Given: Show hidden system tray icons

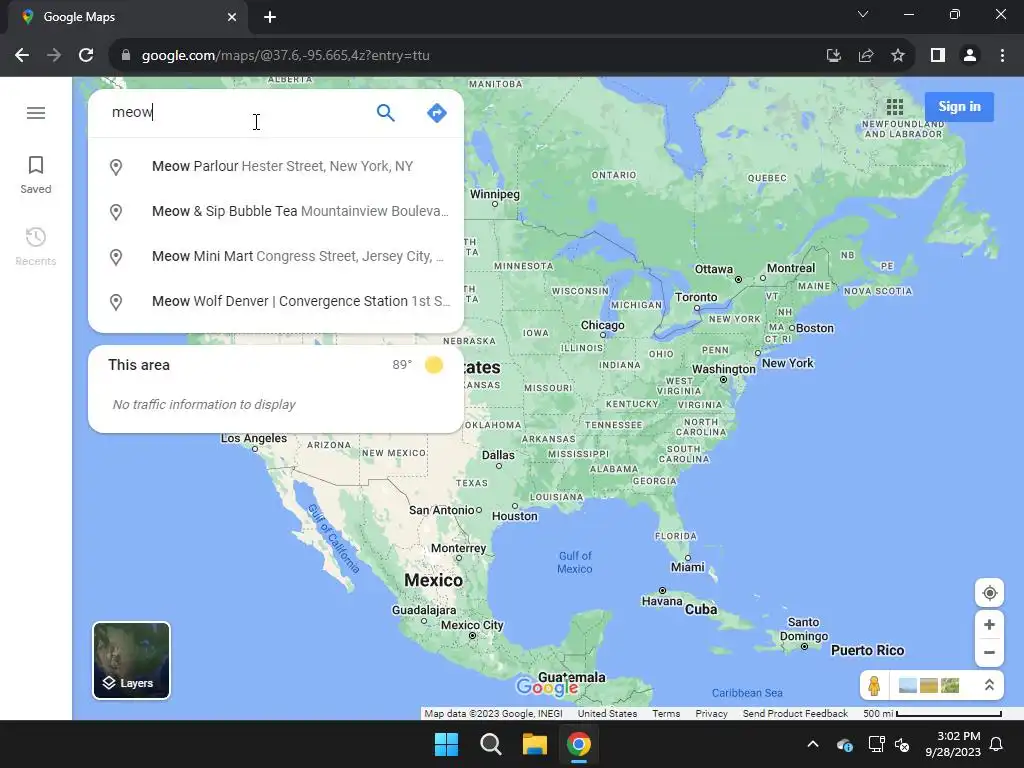Looking at the screenshot, I should (x=813, y=744).
